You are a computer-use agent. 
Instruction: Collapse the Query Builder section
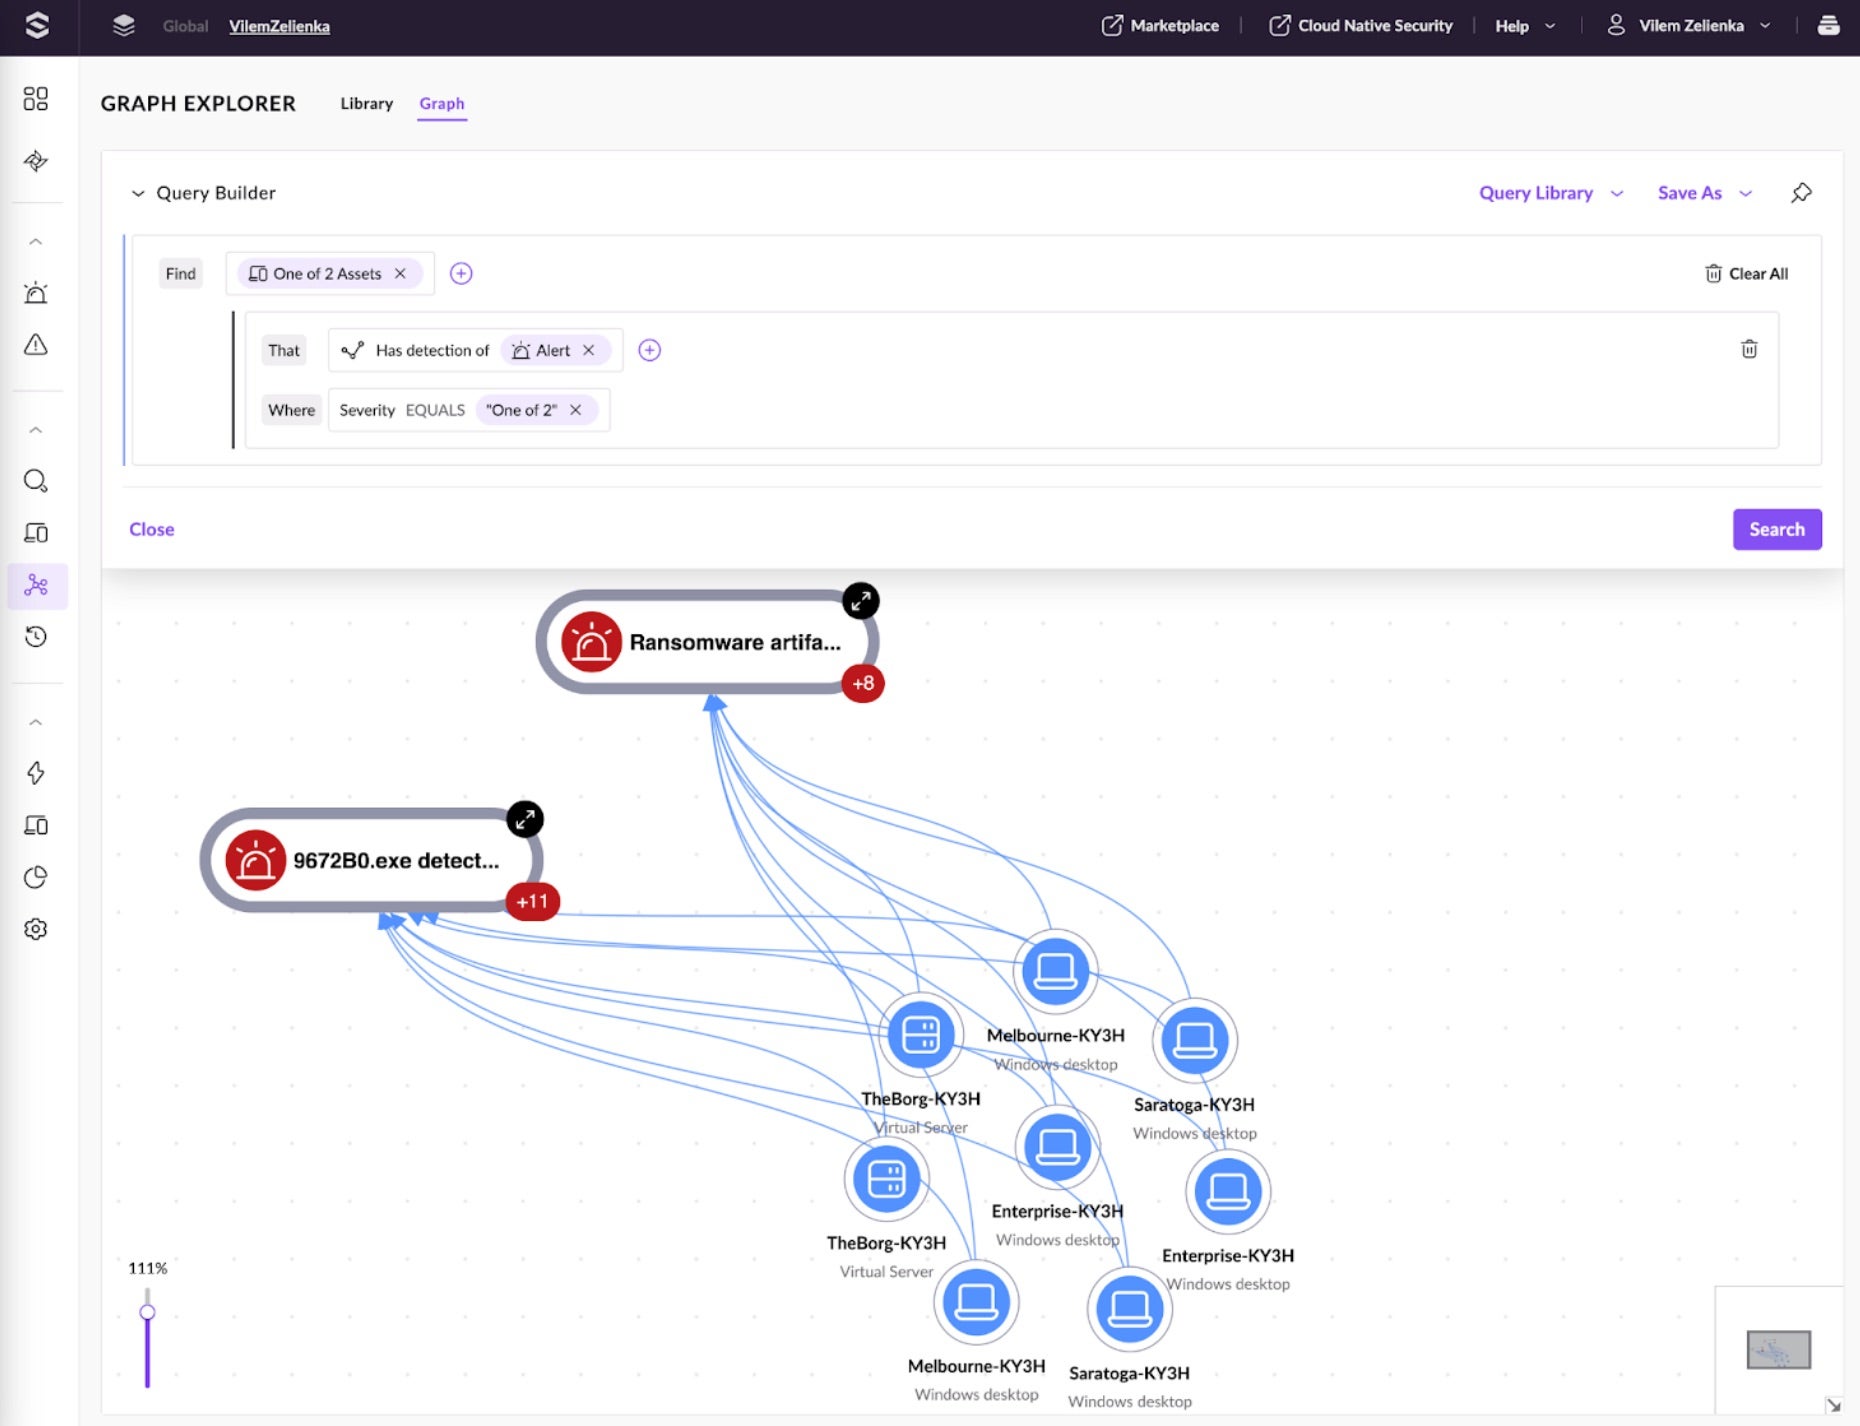click(138, 193)
